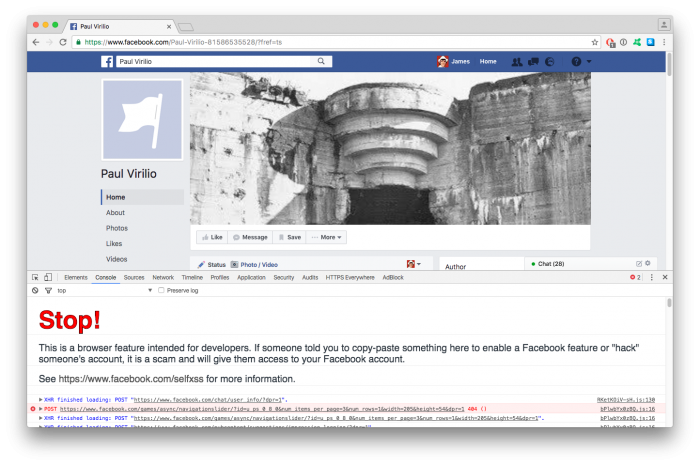Viewport: 700px width, 466px height.
Task: Open DevTools three-dot customize menu
Action: 651,277
